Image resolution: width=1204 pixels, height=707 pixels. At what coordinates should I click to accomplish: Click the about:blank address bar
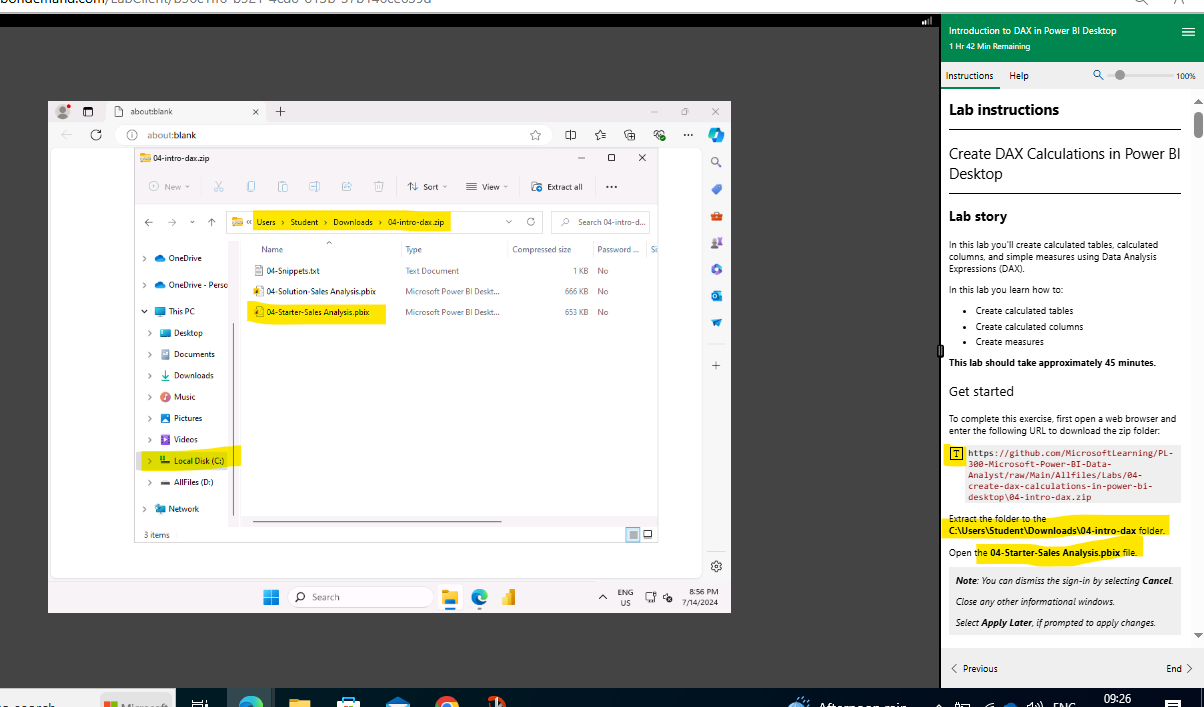click(x=330, y=135)
